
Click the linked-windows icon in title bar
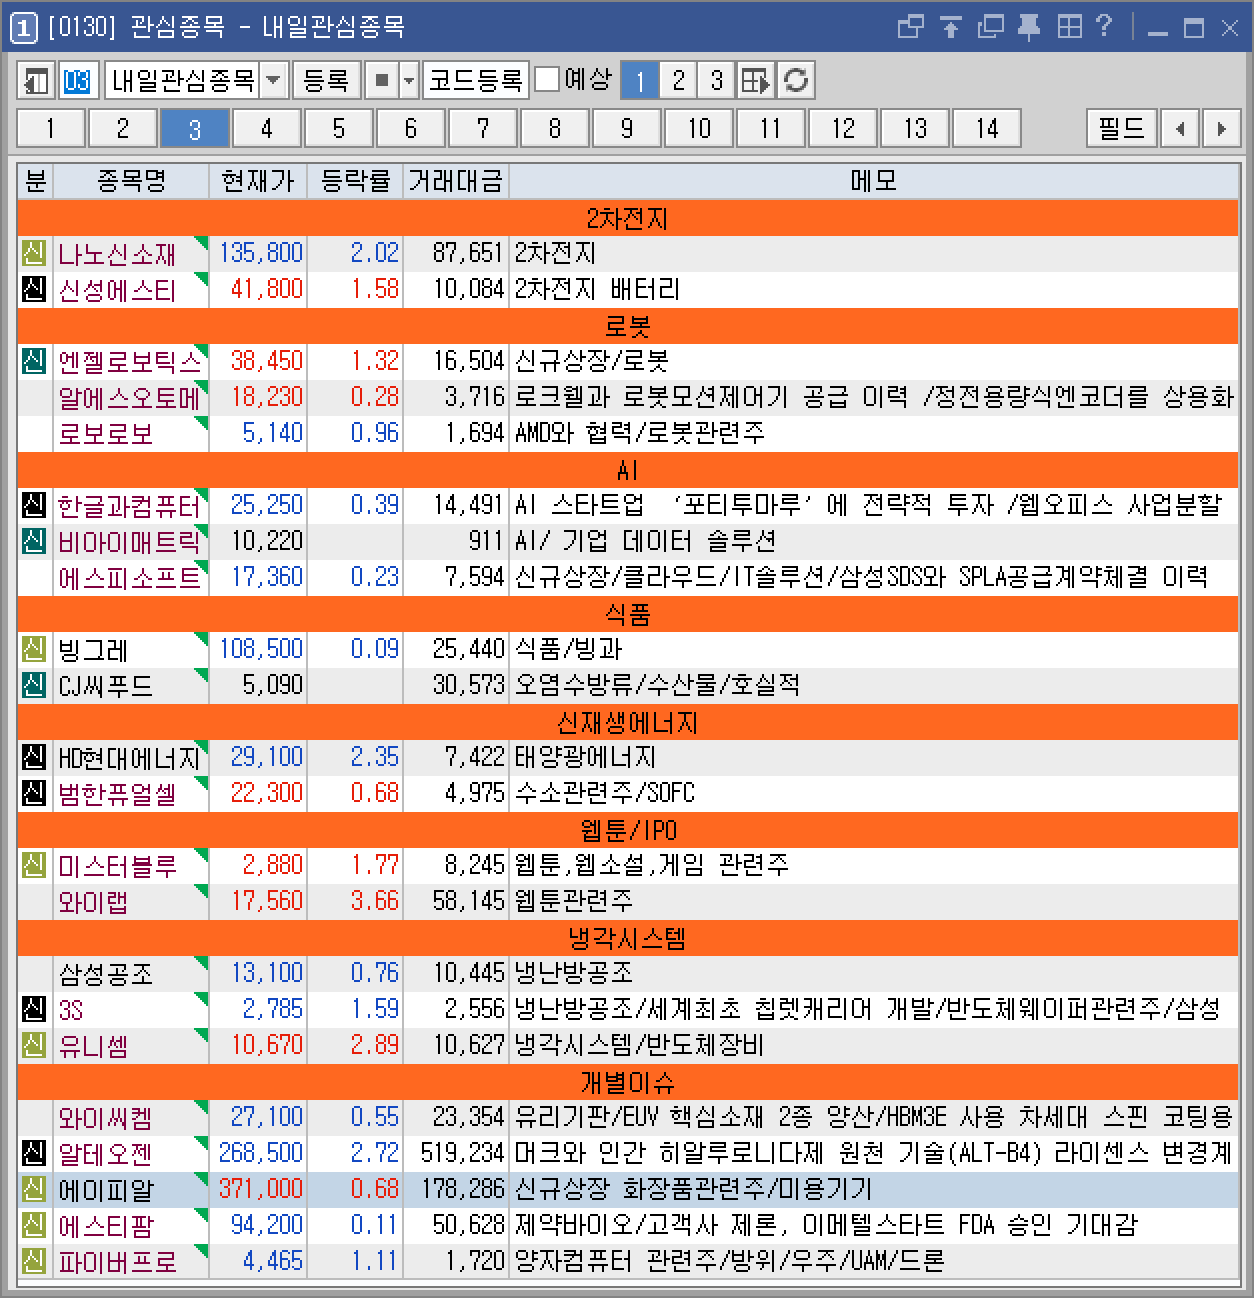click(x=910, y=27)
